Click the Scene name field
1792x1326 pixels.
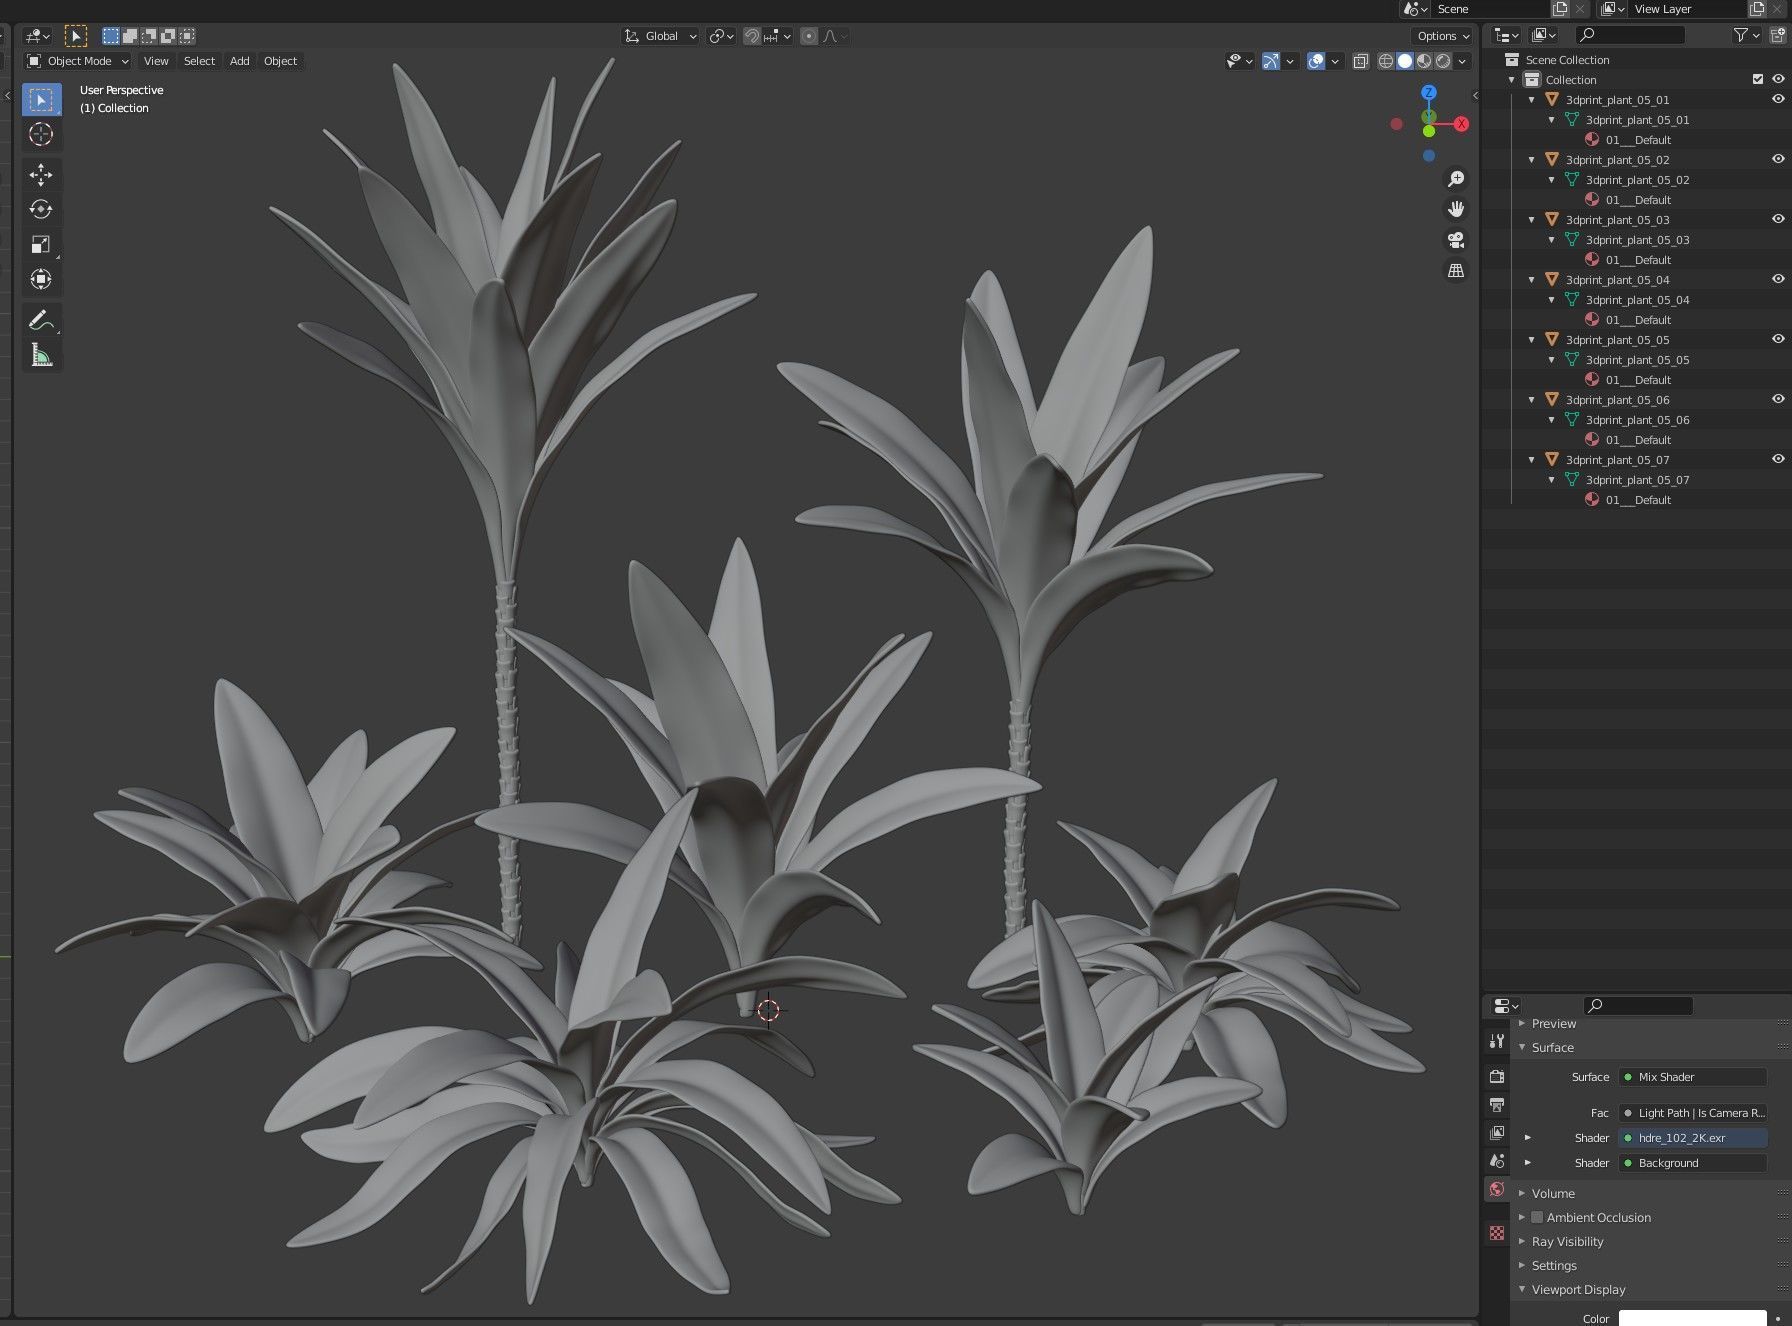point(1490,9)
